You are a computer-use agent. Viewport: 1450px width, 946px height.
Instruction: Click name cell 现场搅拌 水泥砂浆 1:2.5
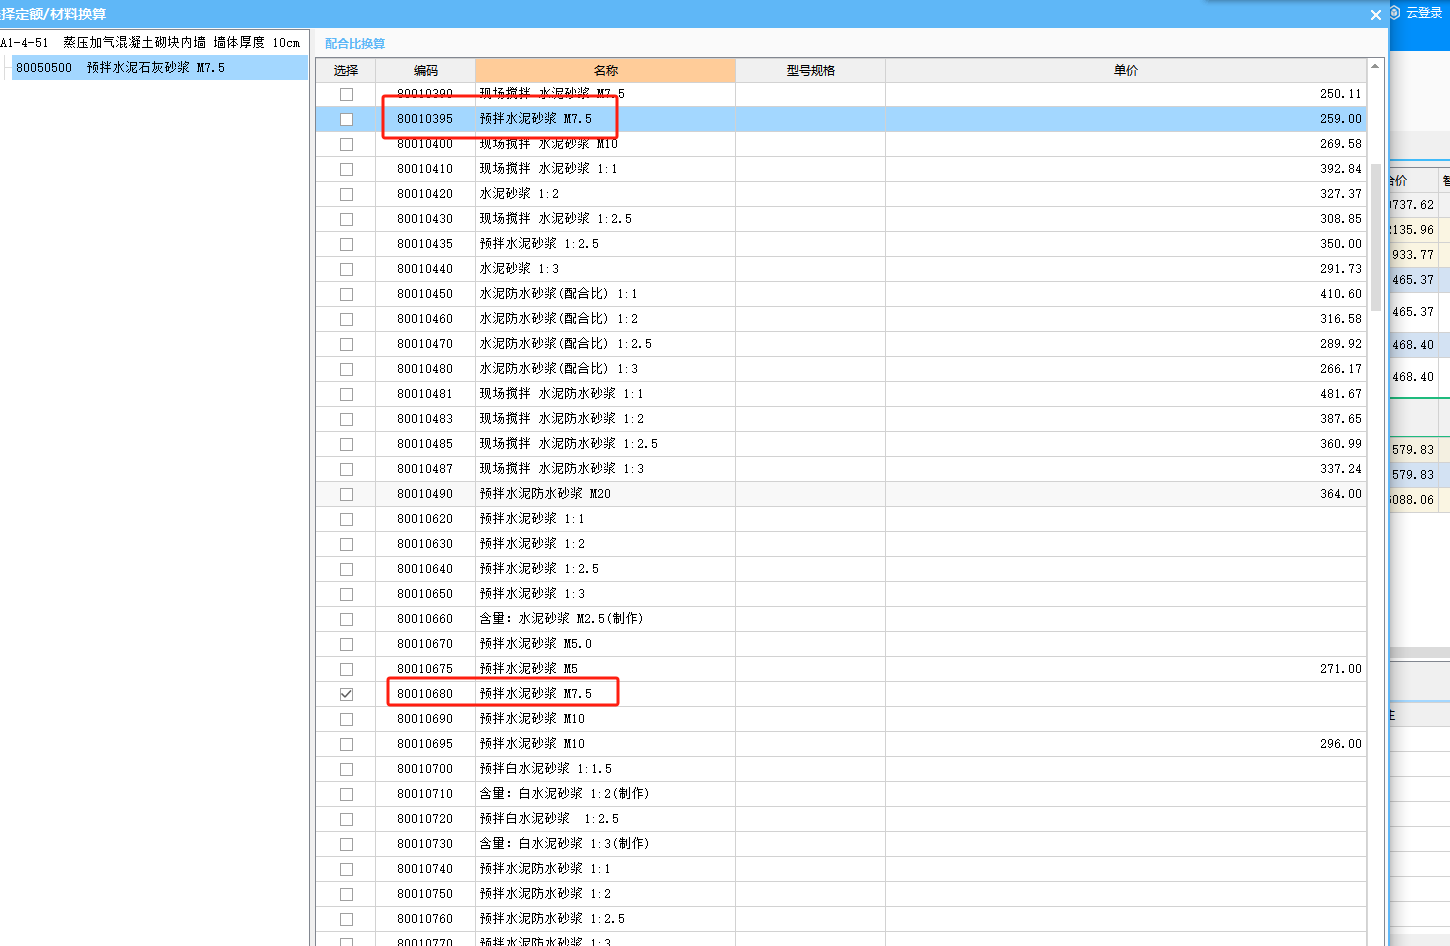[x=606, y=219]
